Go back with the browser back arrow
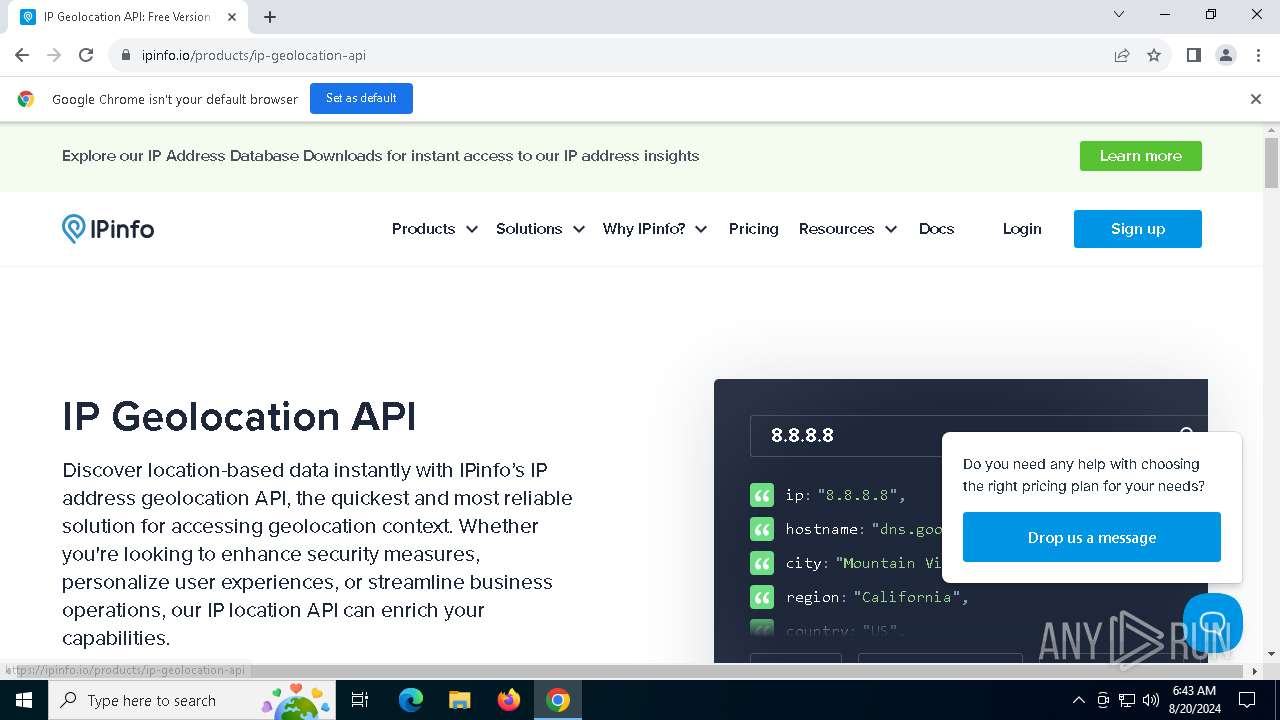The height and width of the screenshot is (720, 1280). [x=22, y=55]
